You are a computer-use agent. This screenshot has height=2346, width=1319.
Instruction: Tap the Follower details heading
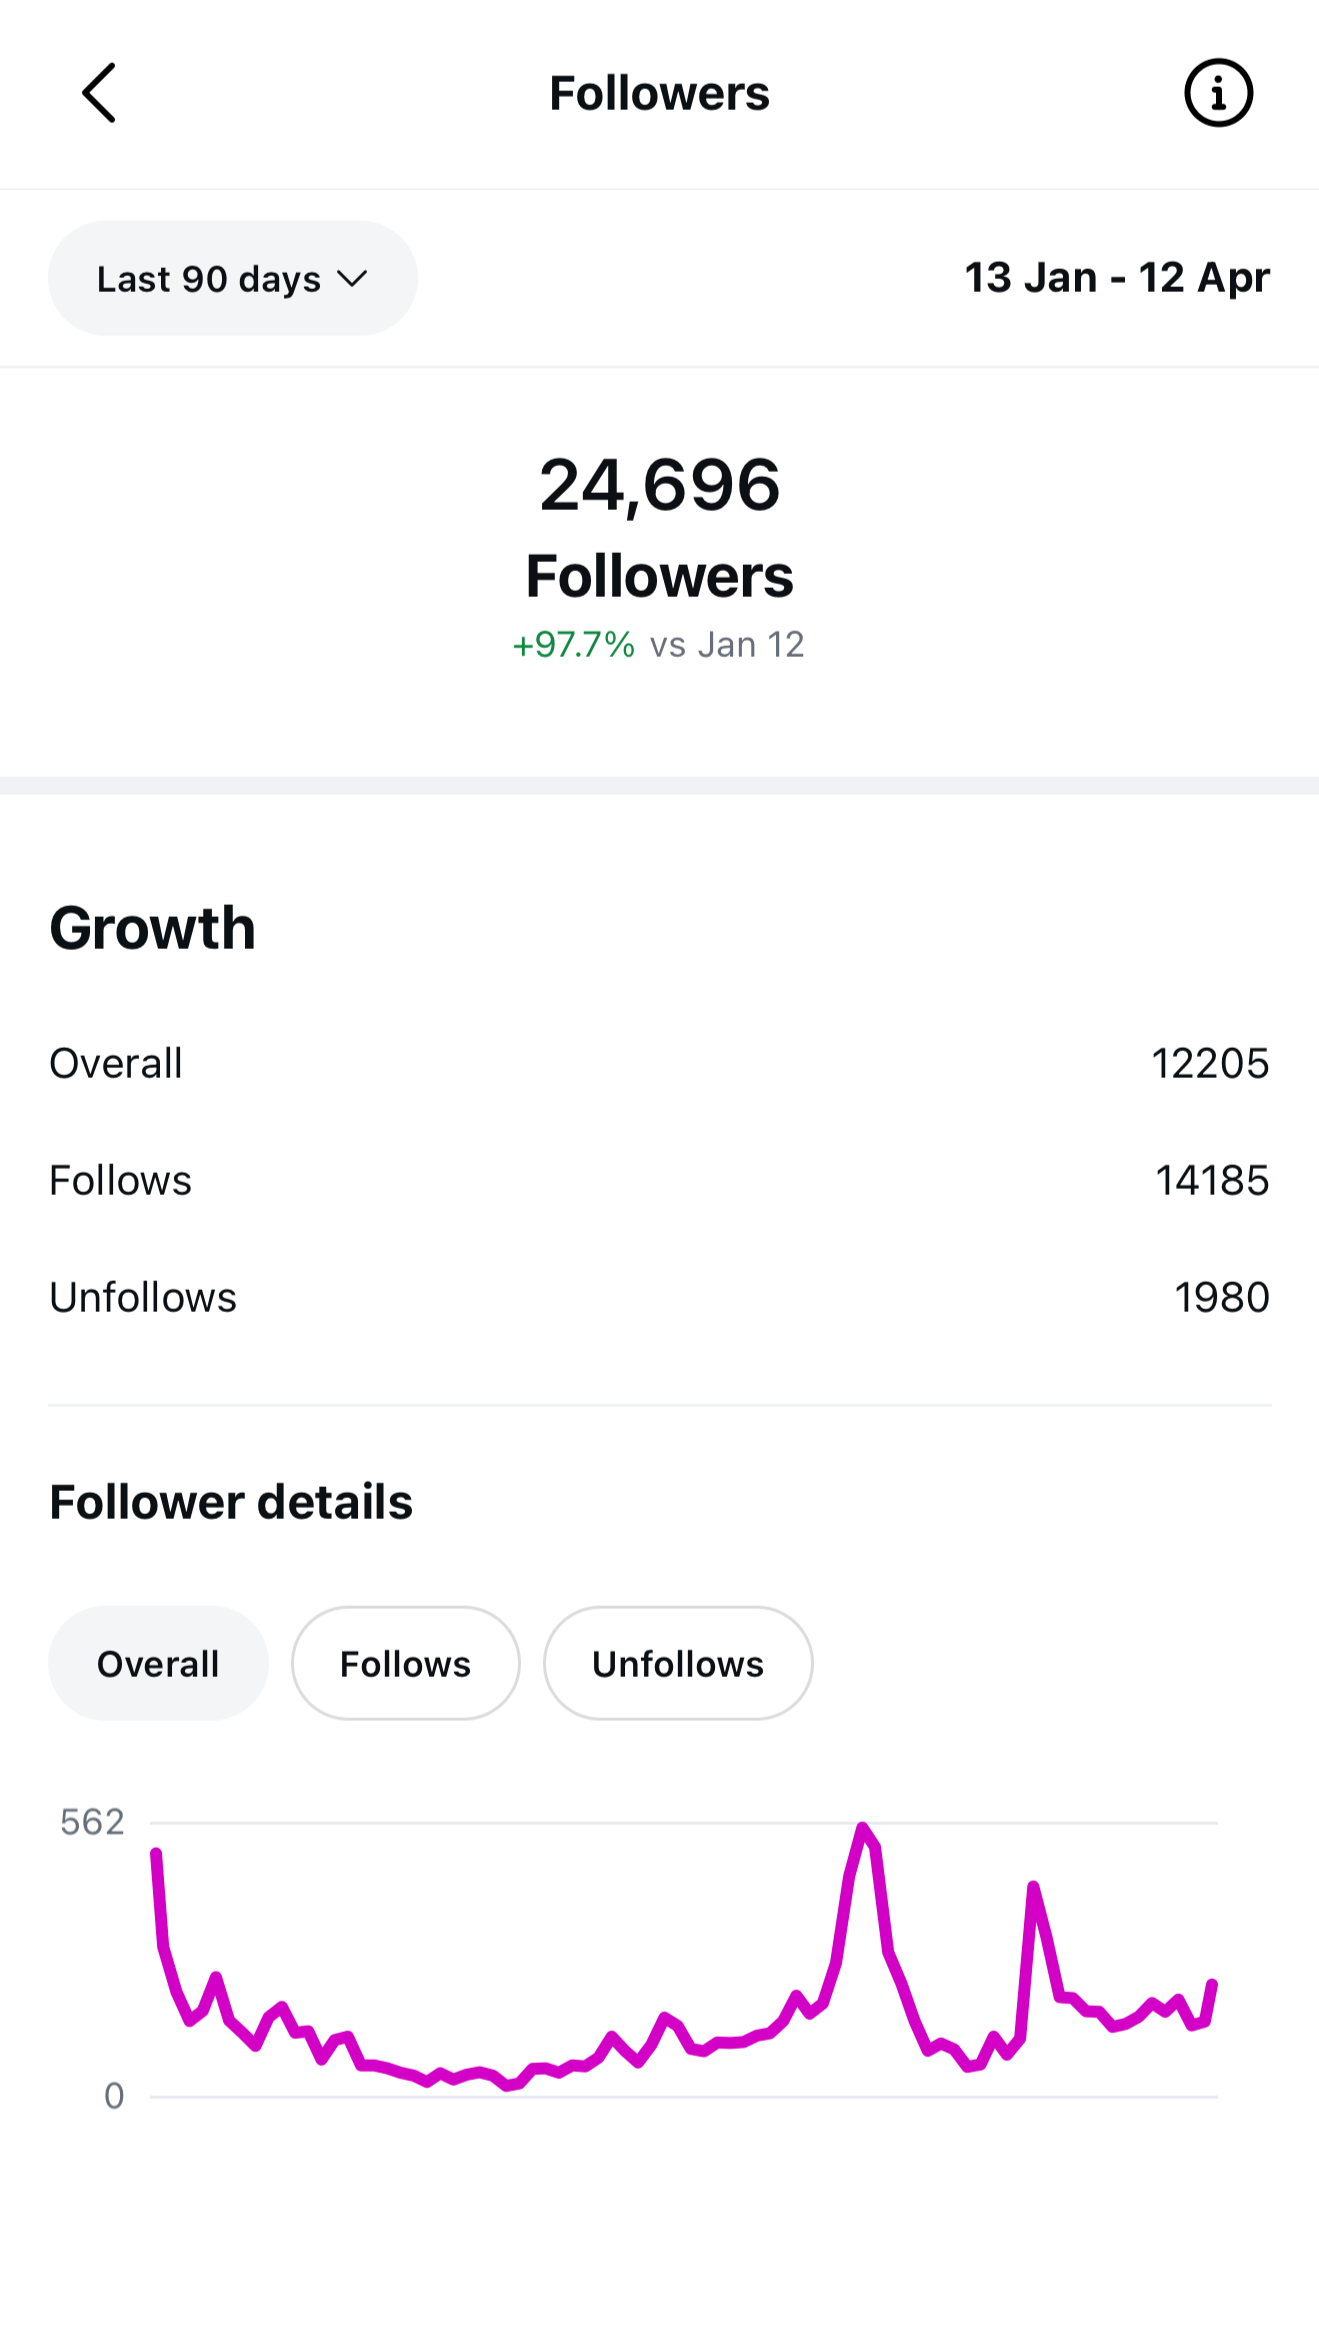pos(231,1502)
